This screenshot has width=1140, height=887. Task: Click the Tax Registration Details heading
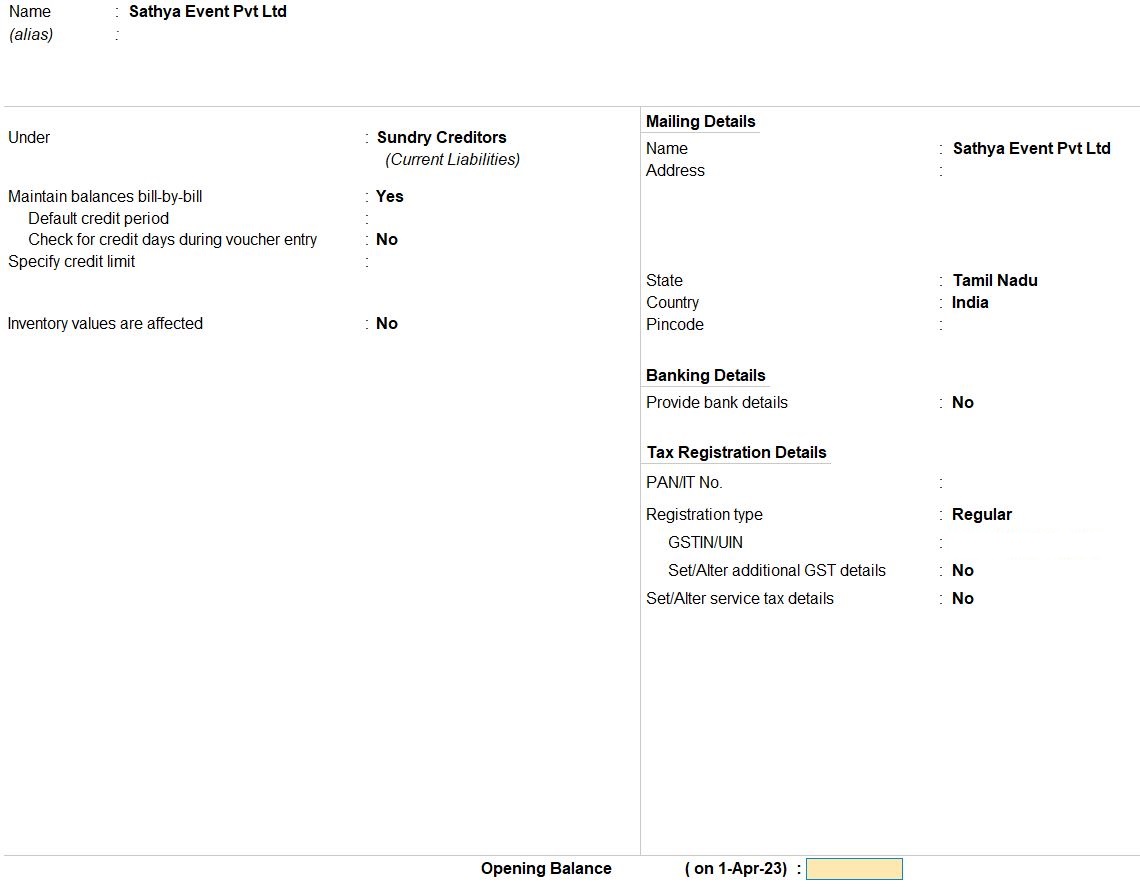click(736, 452)
